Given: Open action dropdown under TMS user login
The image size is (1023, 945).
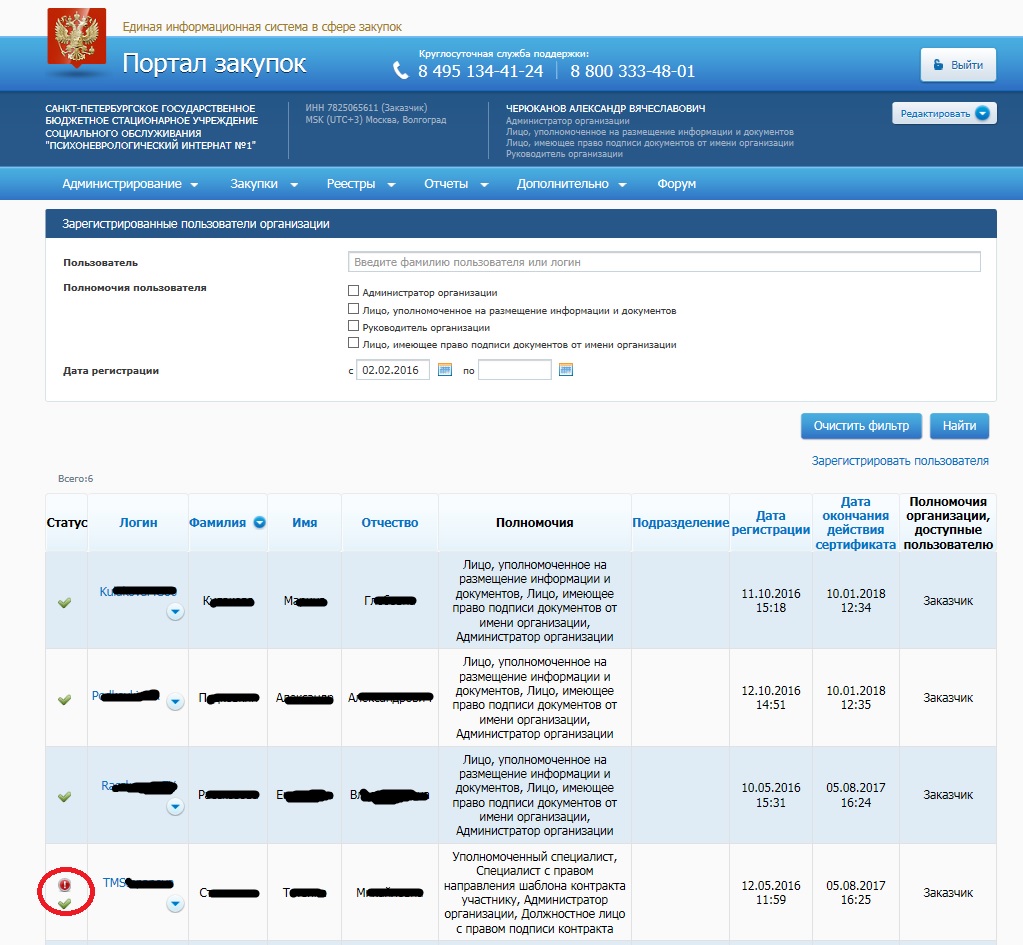Looking at the screenshot, I should (175, 904).
